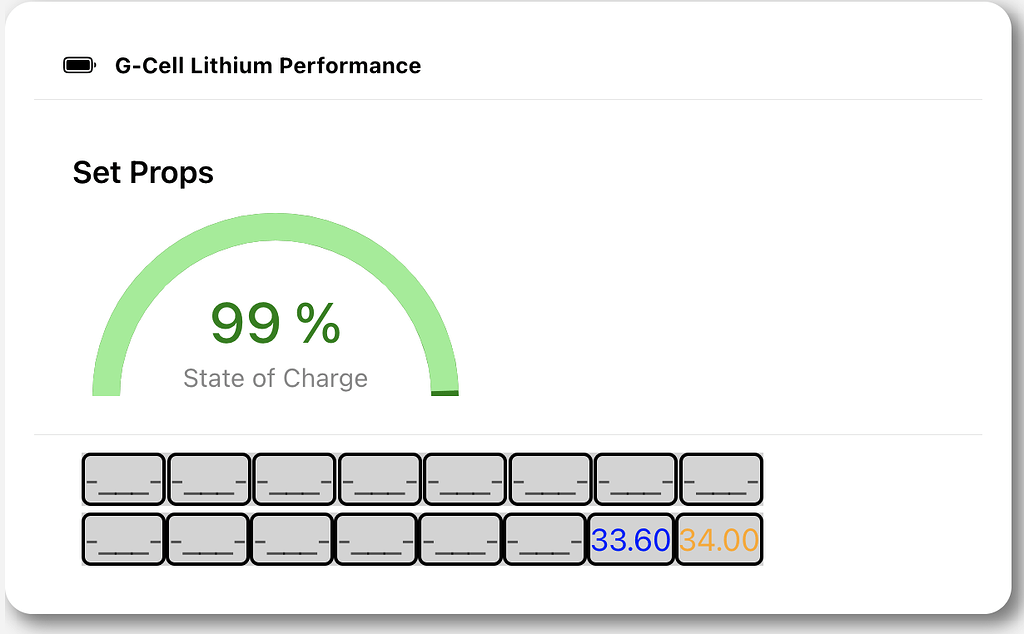Select the first battery cell in bottom row
This screenshot has height=634, width=1024.
coord(123,538)
